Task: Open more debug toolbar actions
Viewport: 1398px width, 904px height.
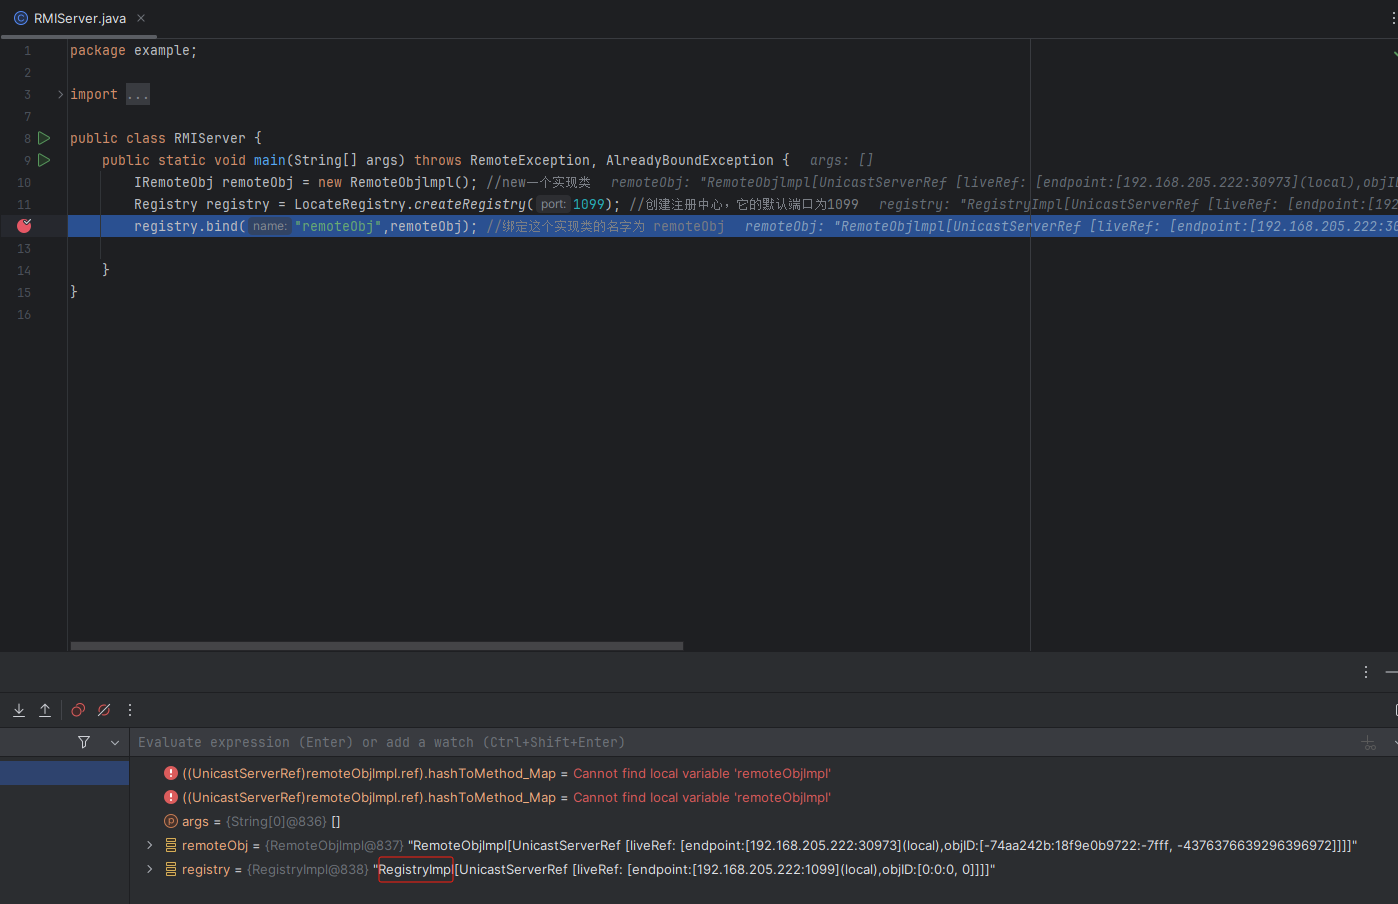Action: tap(130, 710)
